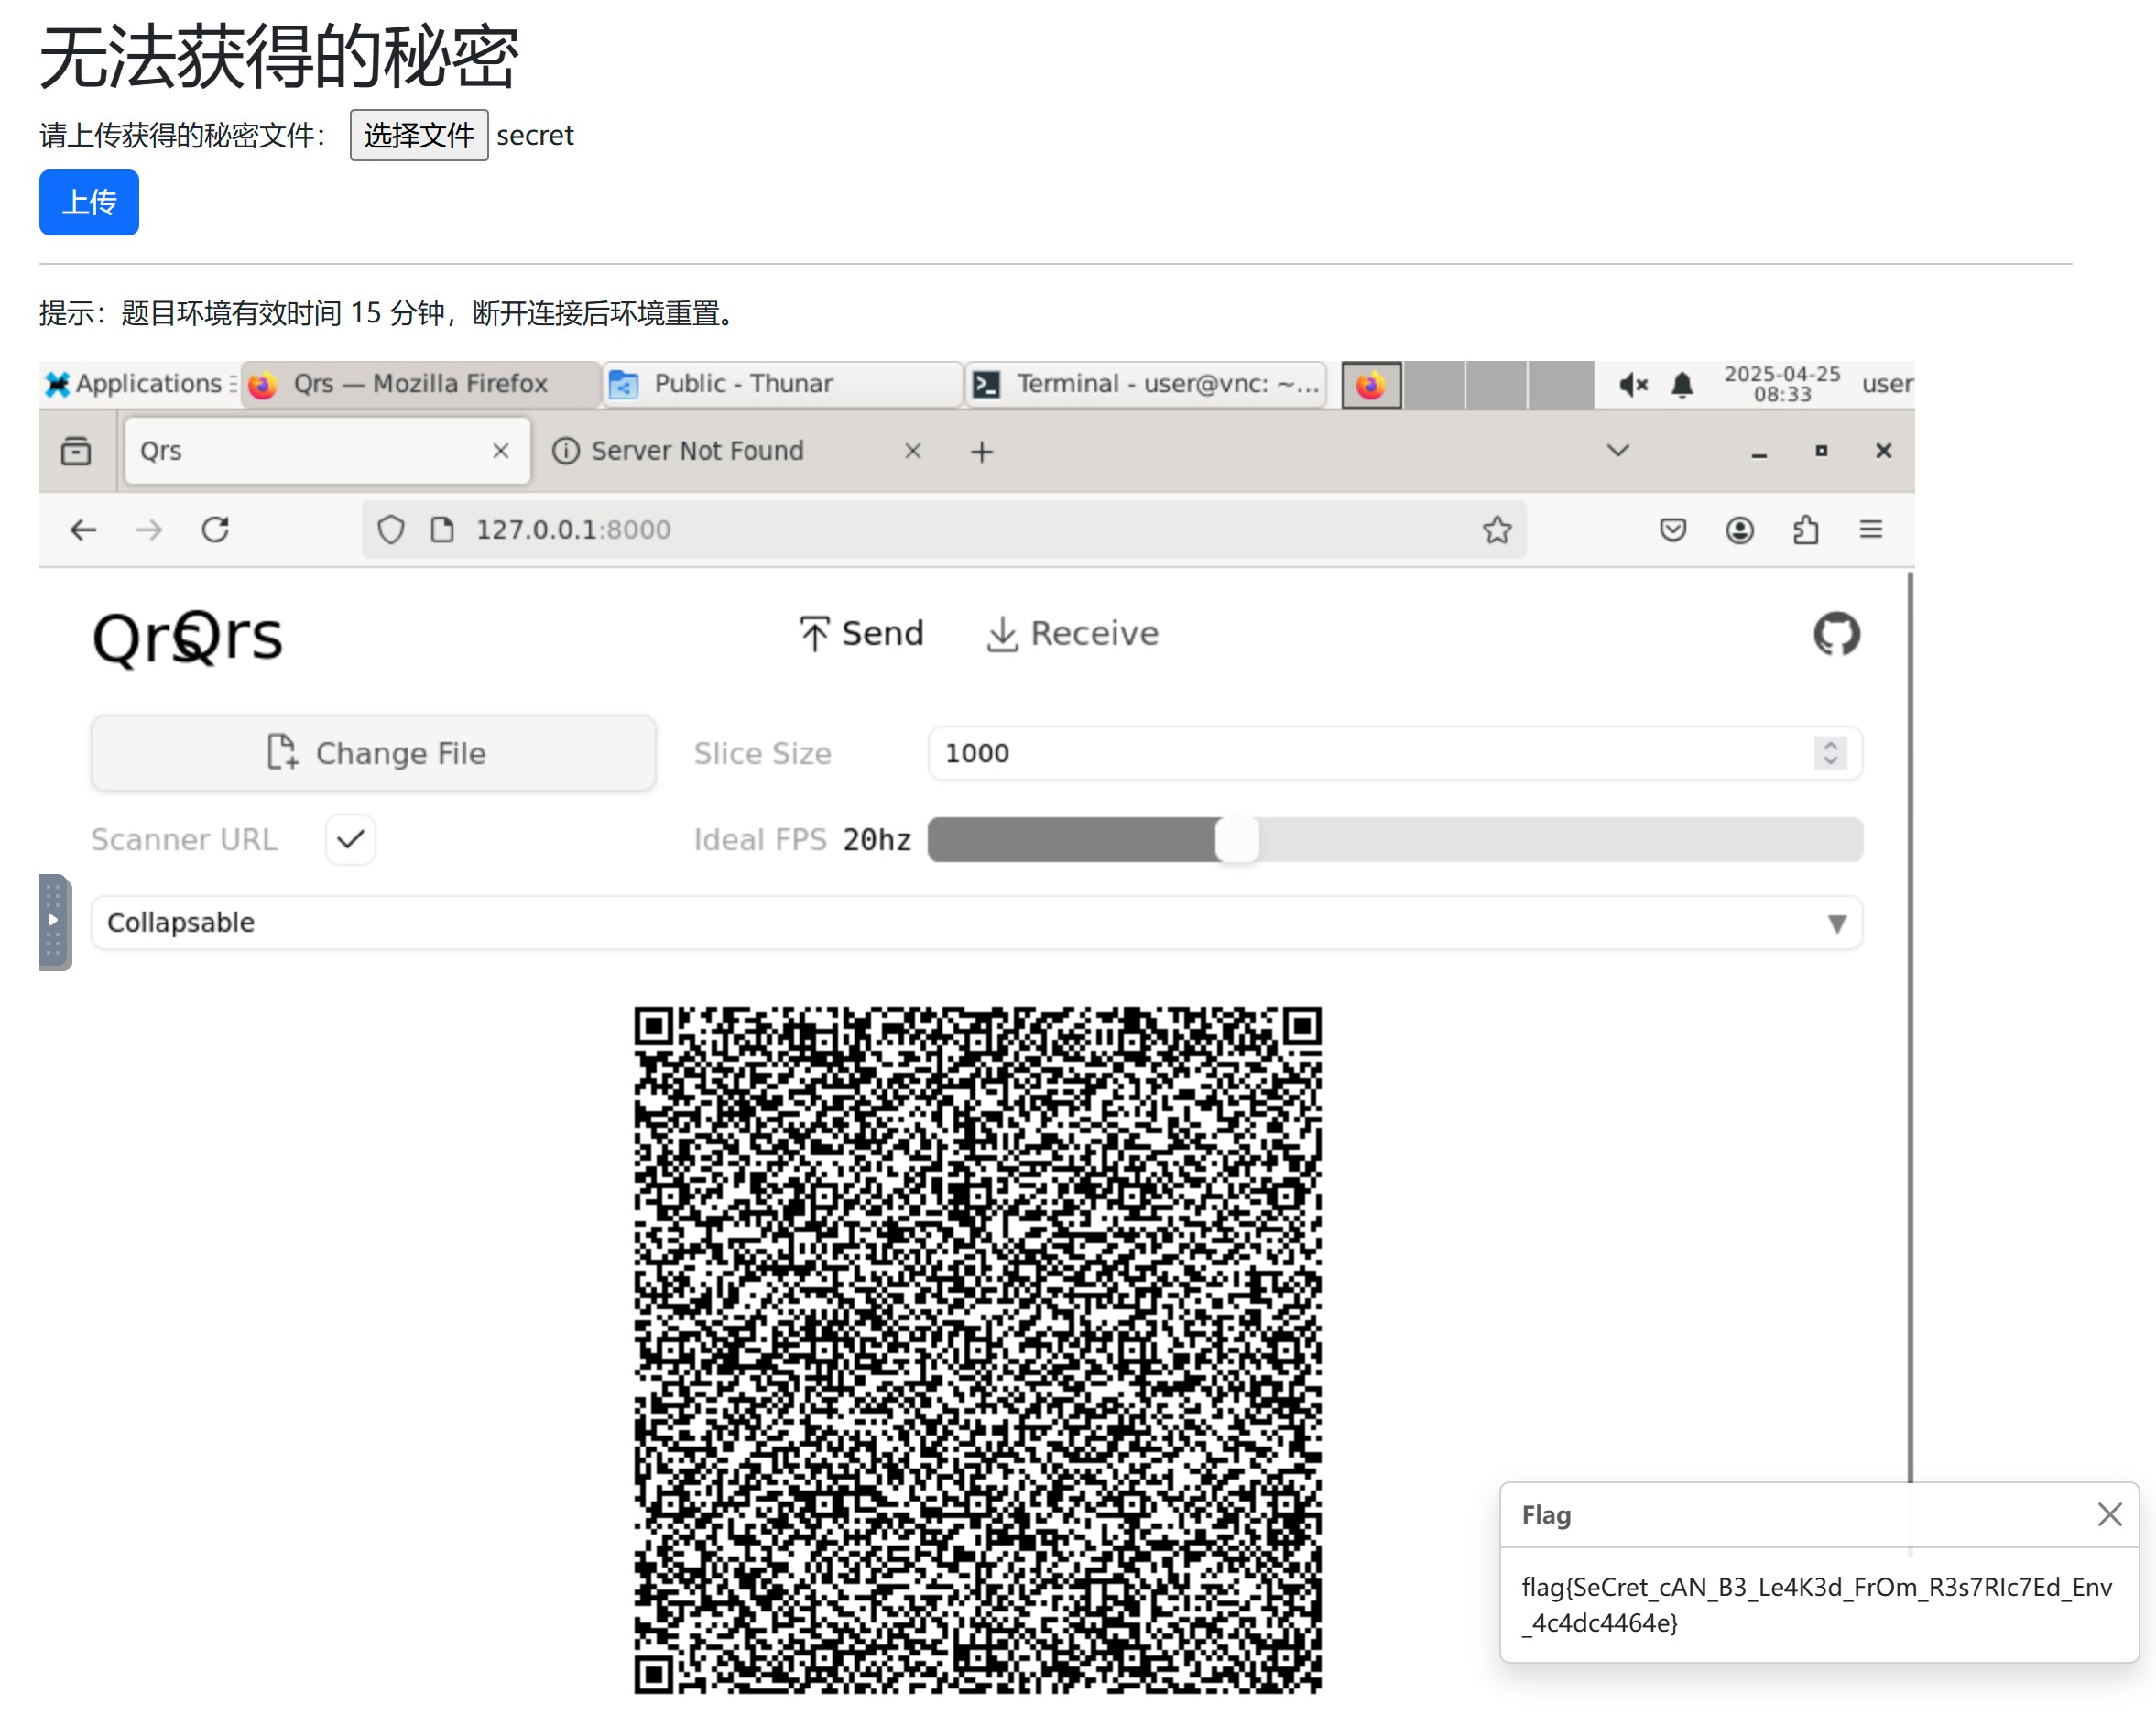Click the Firefox page vertical scrollbar

tap(1909, 1030)
